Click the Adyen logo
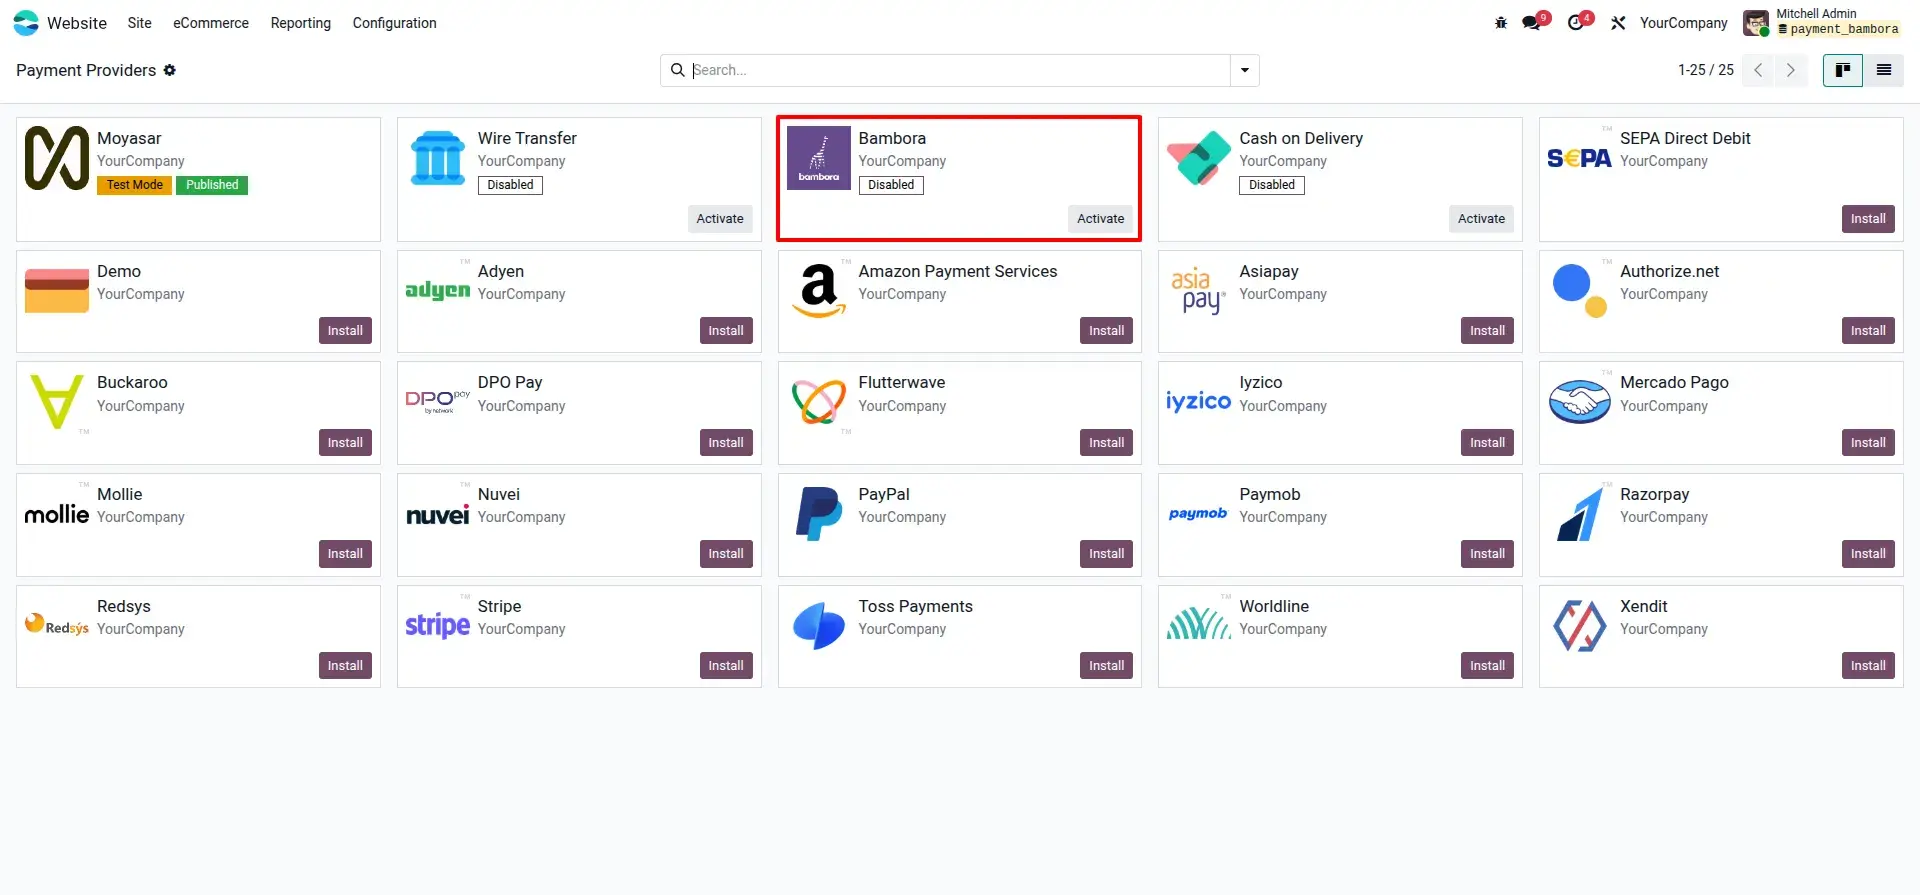 (x=438, y=290)
